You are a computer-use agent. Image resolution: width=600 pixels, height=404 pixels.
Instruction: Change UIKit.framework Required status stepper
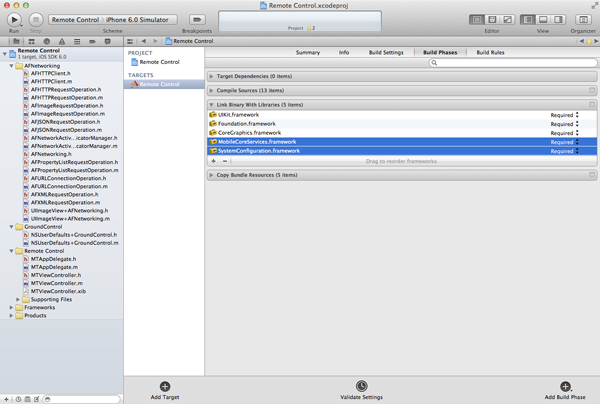click(577, 115)
